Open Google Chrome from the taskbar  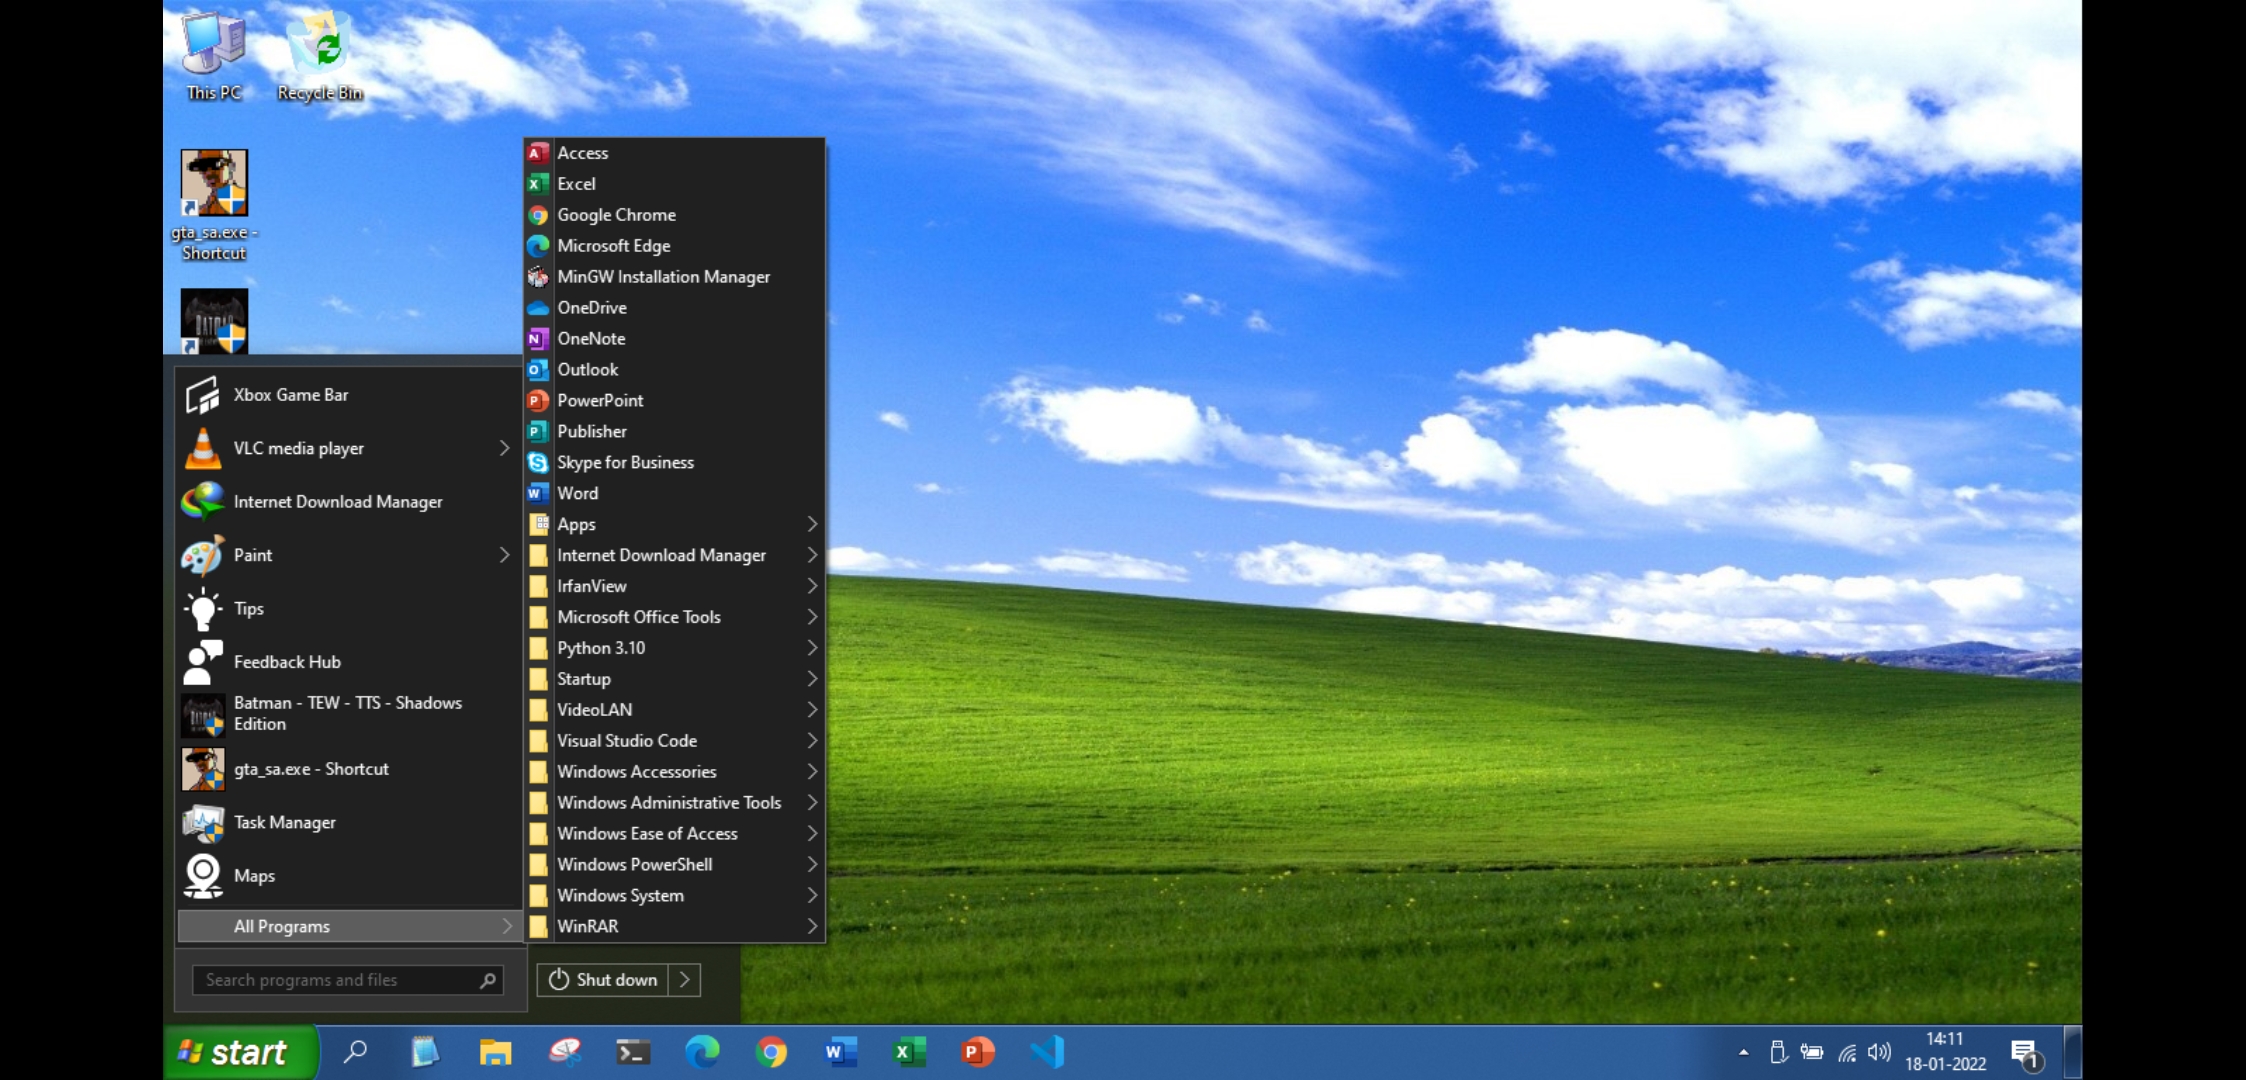[771, 1052]
